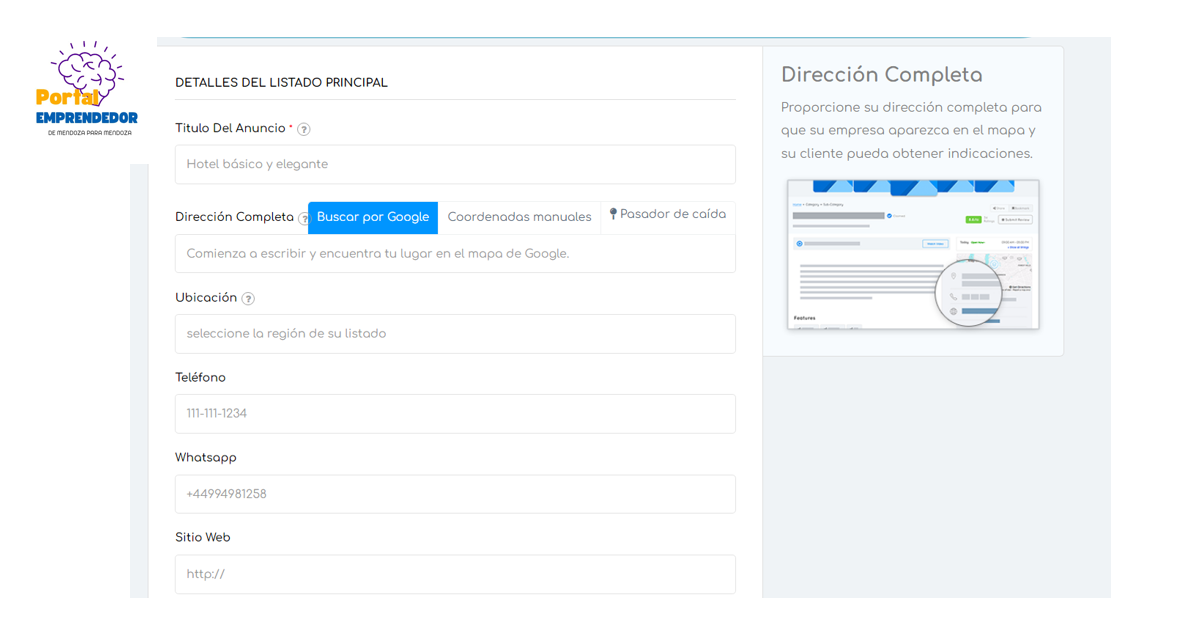Click the Emprendedor text in the logo
1200x630 pixels.
coord(86,118)
